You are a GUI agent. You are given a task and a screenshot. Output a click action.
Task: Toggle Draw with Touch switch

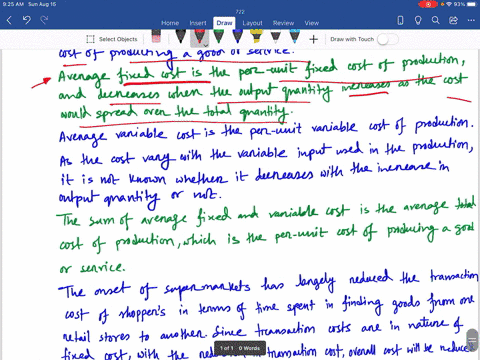point(388,39)
